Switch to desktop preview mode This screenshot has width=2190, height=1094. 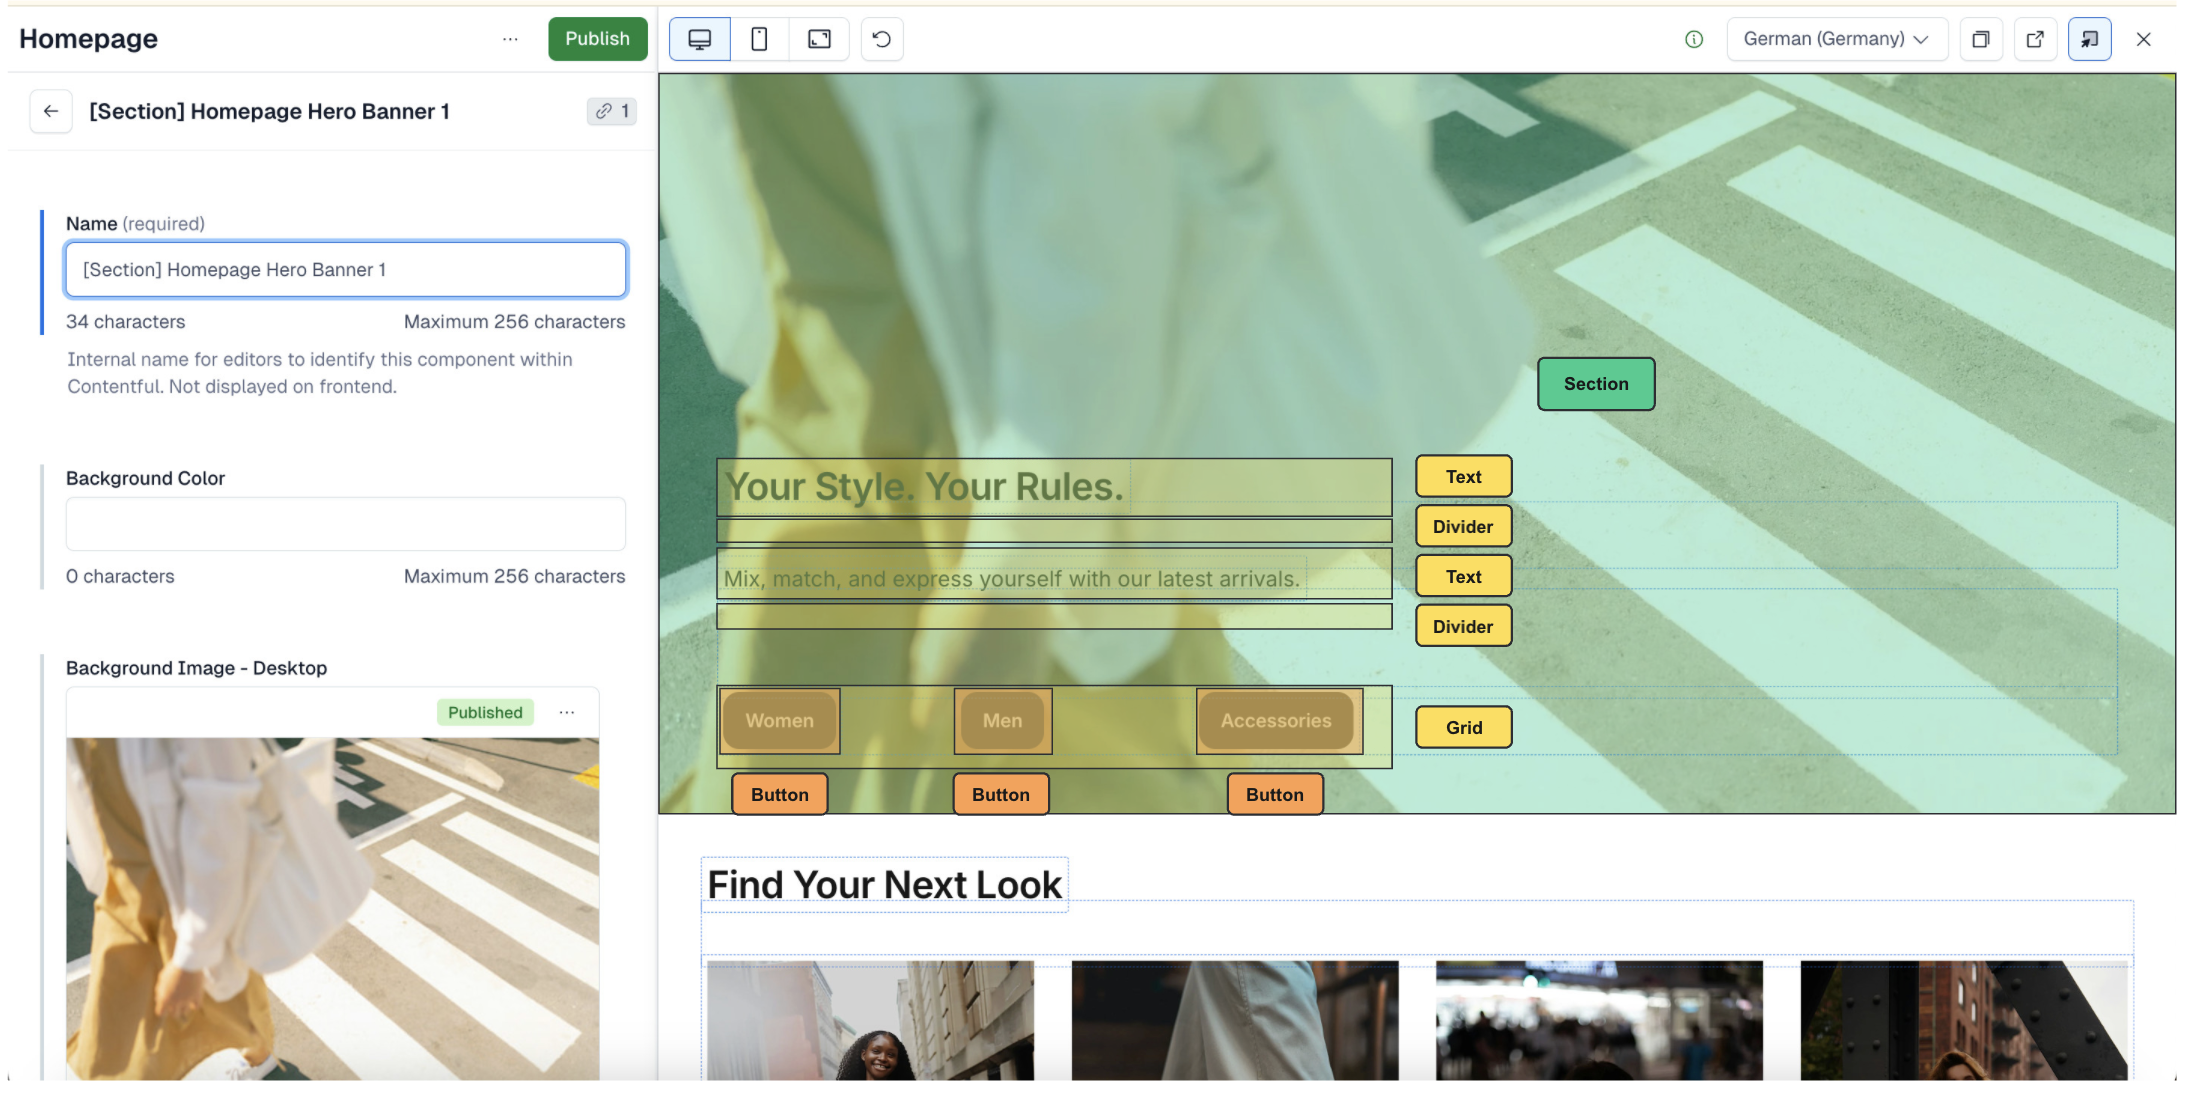699,39
